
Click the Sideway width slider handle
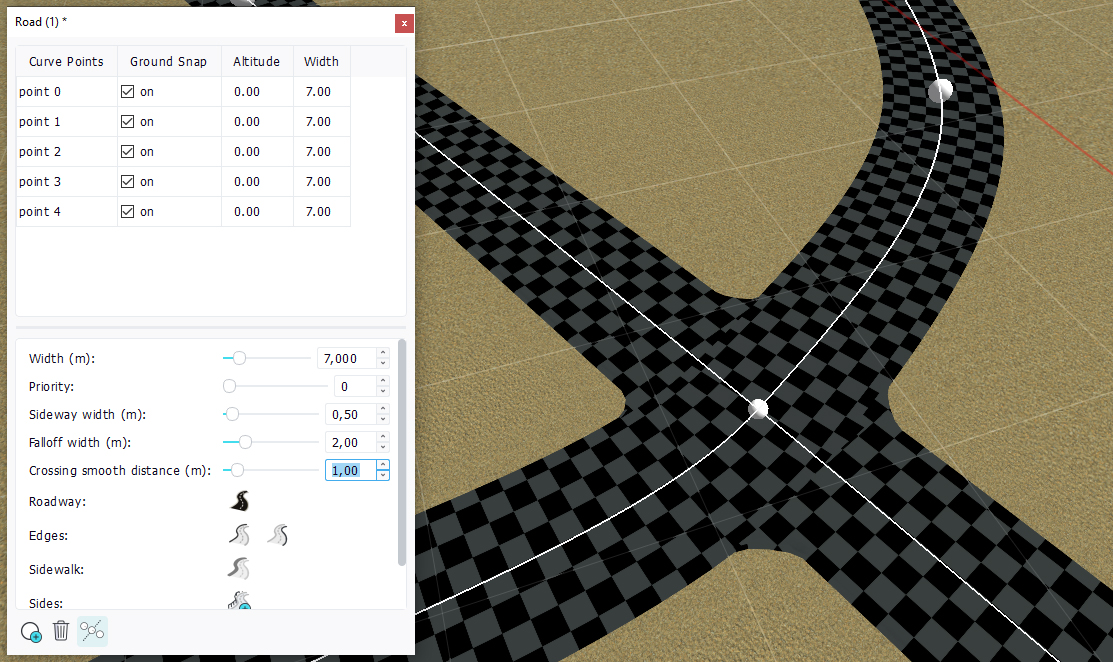(232, 414)
